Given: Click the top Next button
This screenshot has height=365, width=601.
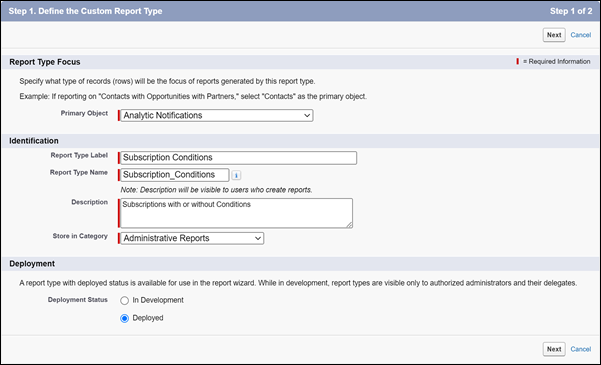Looking at the screenshot, I should pos(554,35).
